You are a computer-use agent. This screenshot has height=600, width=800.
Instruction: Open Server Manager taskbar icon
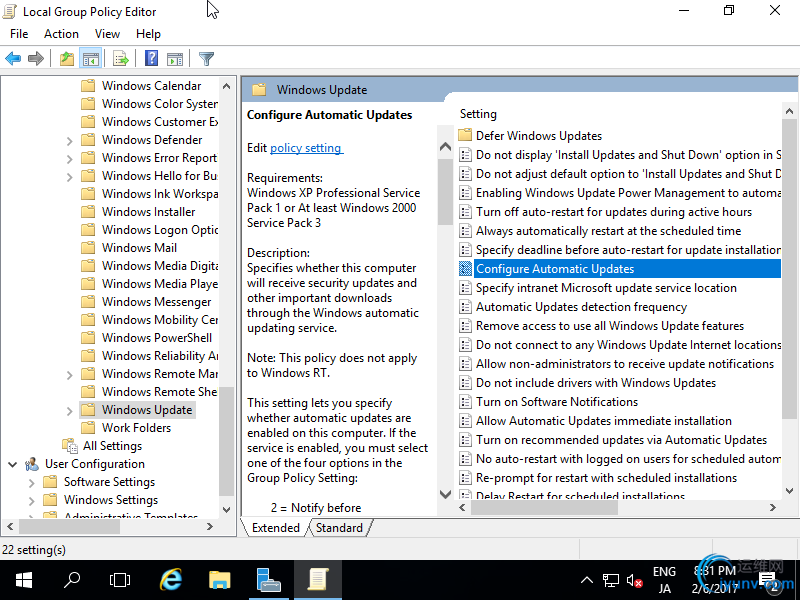coord(268,580)
